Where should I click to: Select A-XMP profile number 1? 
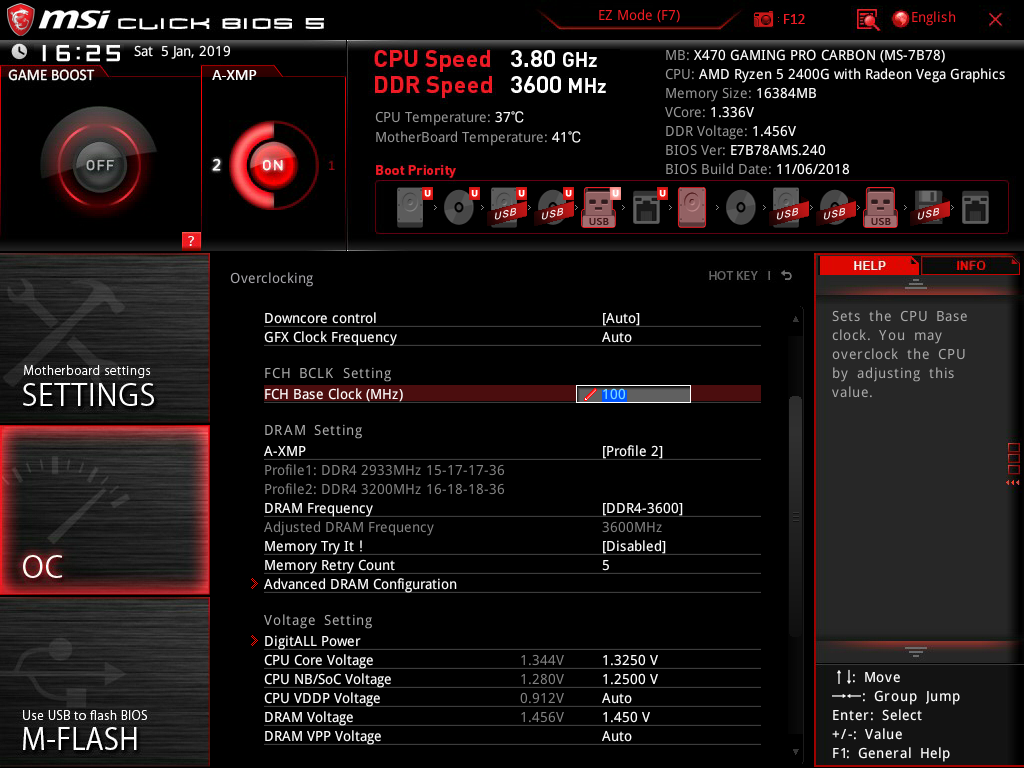click(x=331, y=165)
